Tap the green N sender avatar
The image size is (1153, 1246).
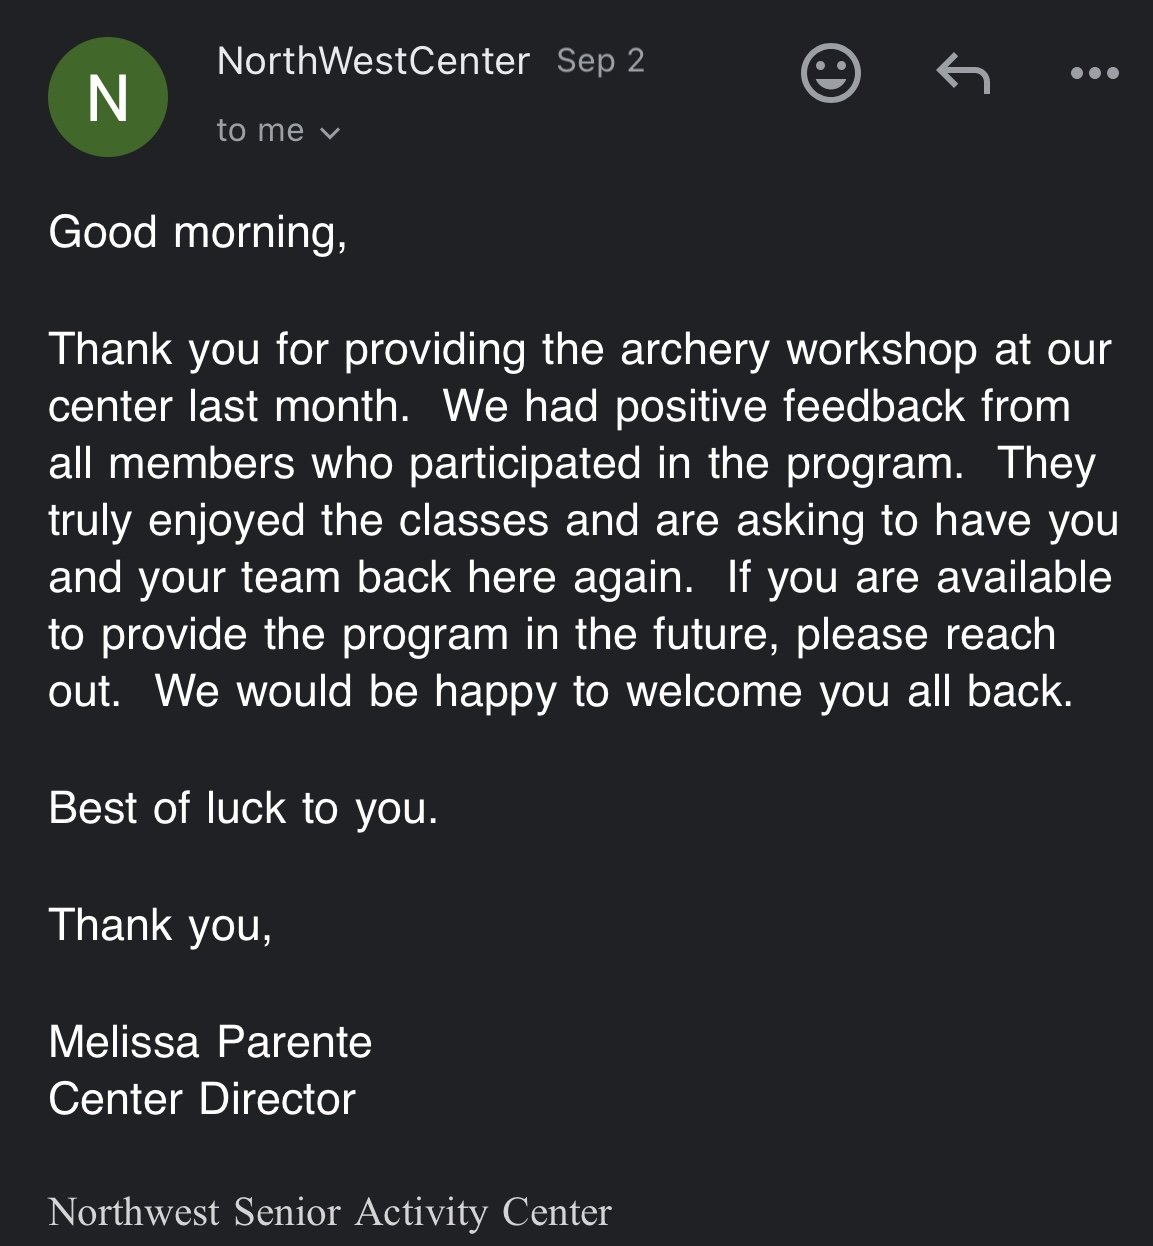[108, 97]
